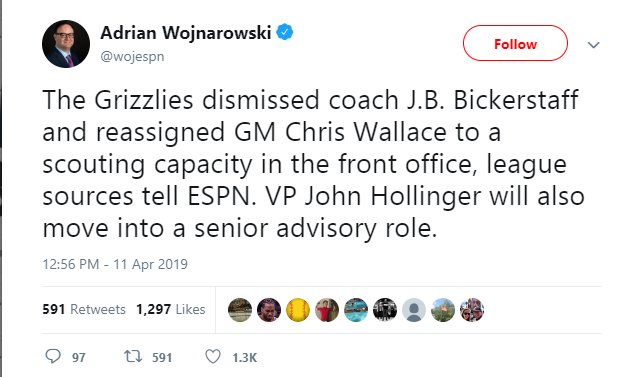641x377 pixels.
Task: Open the 12:56 PM - 11 Apr 2019 timestamp
Action: pyautogui.click(x=115, y=264)
